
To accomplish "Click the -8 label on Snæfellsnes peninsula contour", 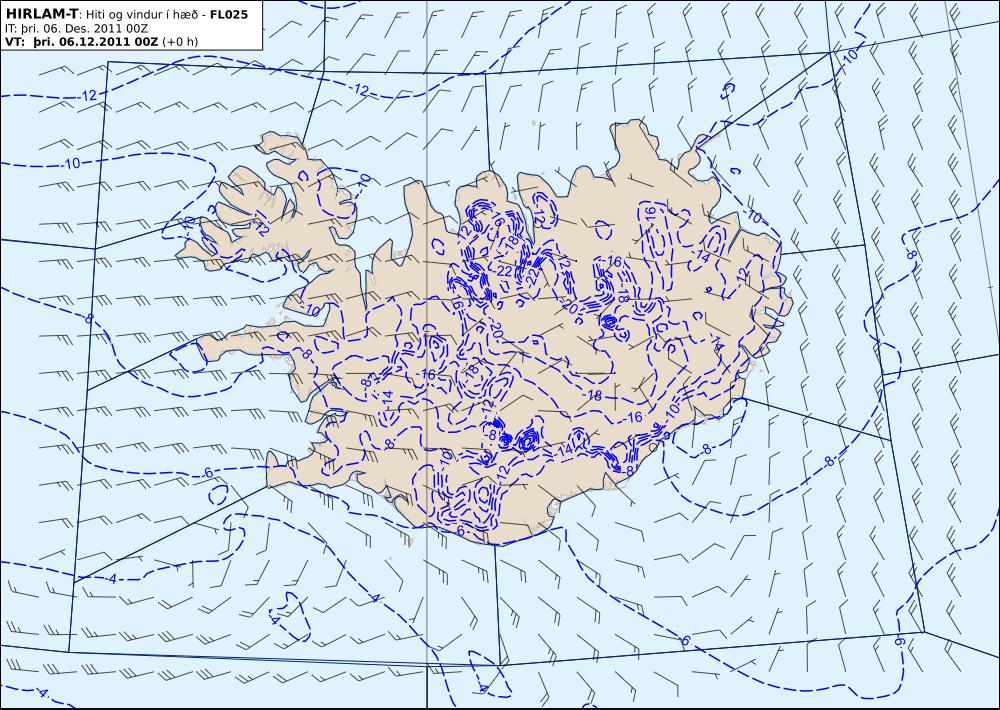I will click(307, 354).
